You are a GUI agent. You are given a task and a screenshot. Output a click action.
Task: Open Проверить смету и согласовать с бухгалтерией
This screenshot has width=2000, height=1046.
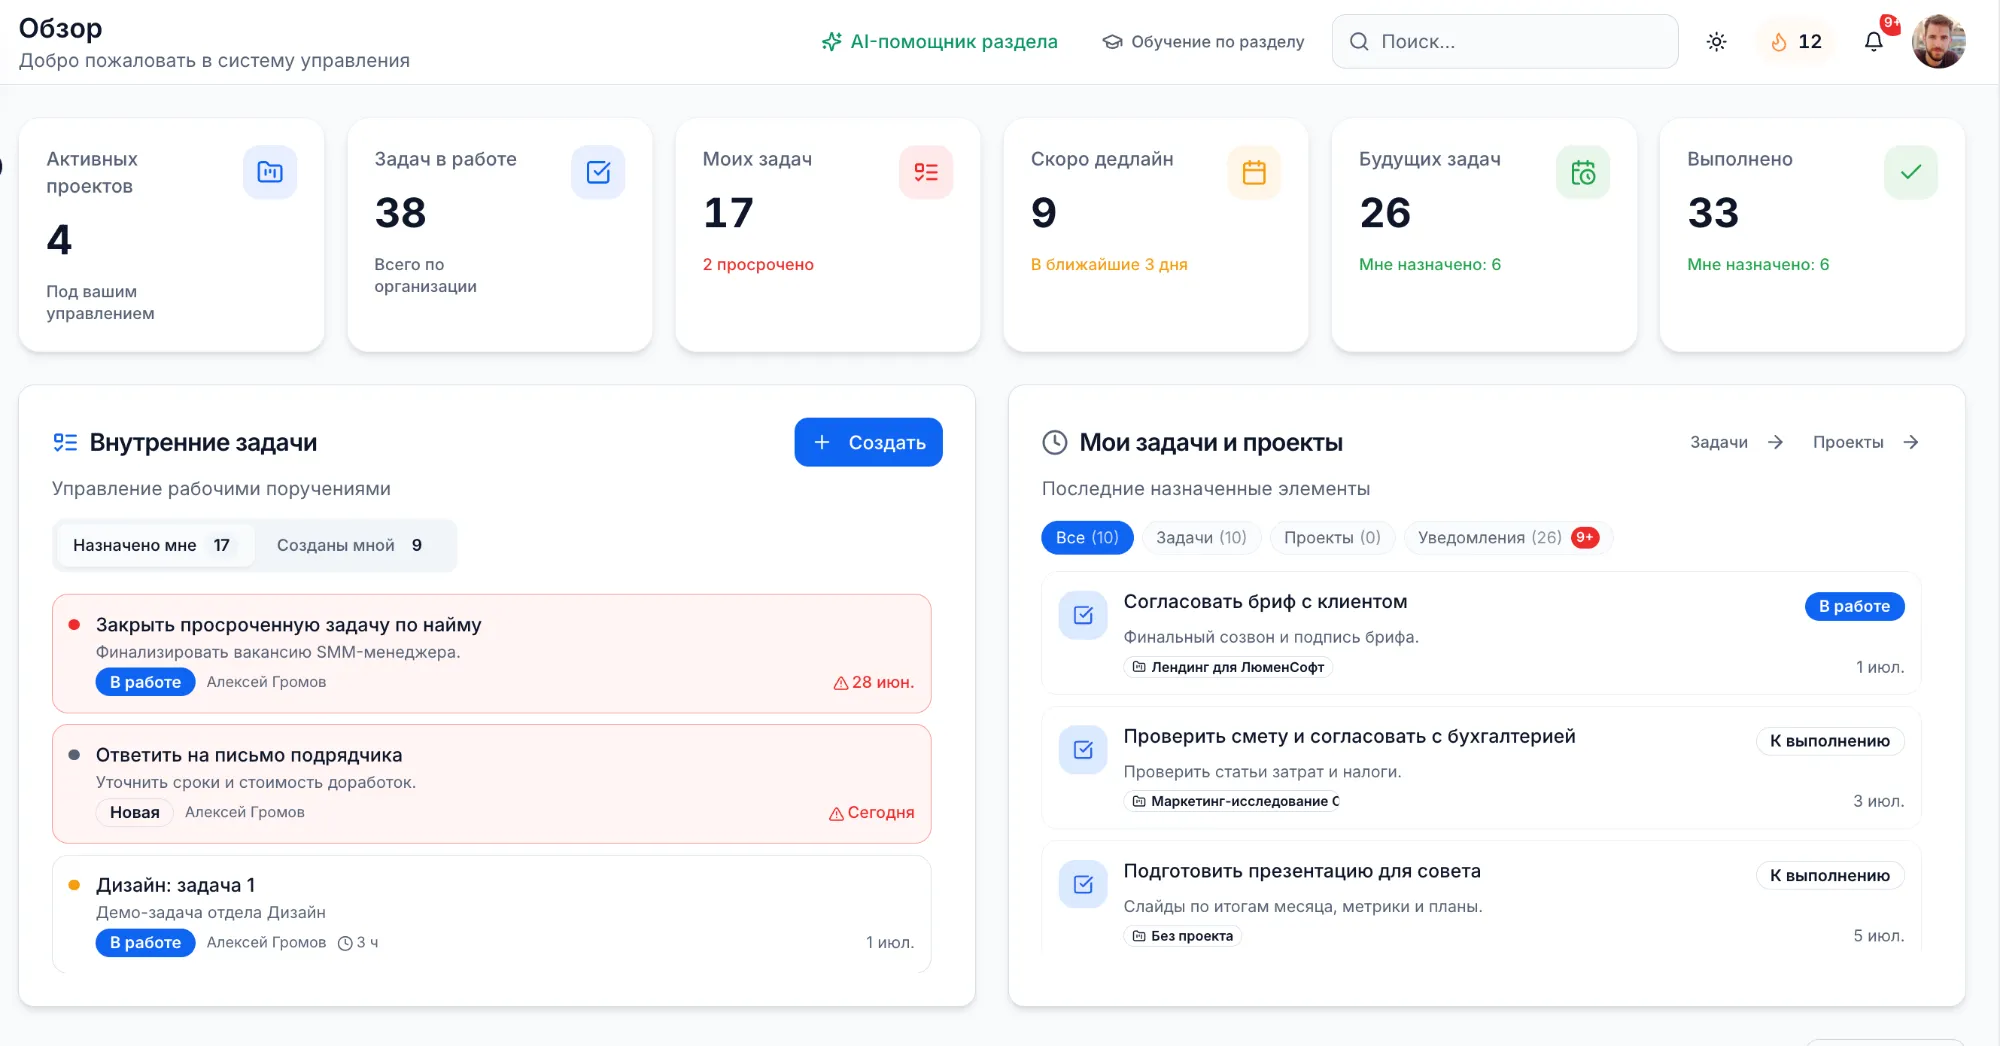[1481, 768]
